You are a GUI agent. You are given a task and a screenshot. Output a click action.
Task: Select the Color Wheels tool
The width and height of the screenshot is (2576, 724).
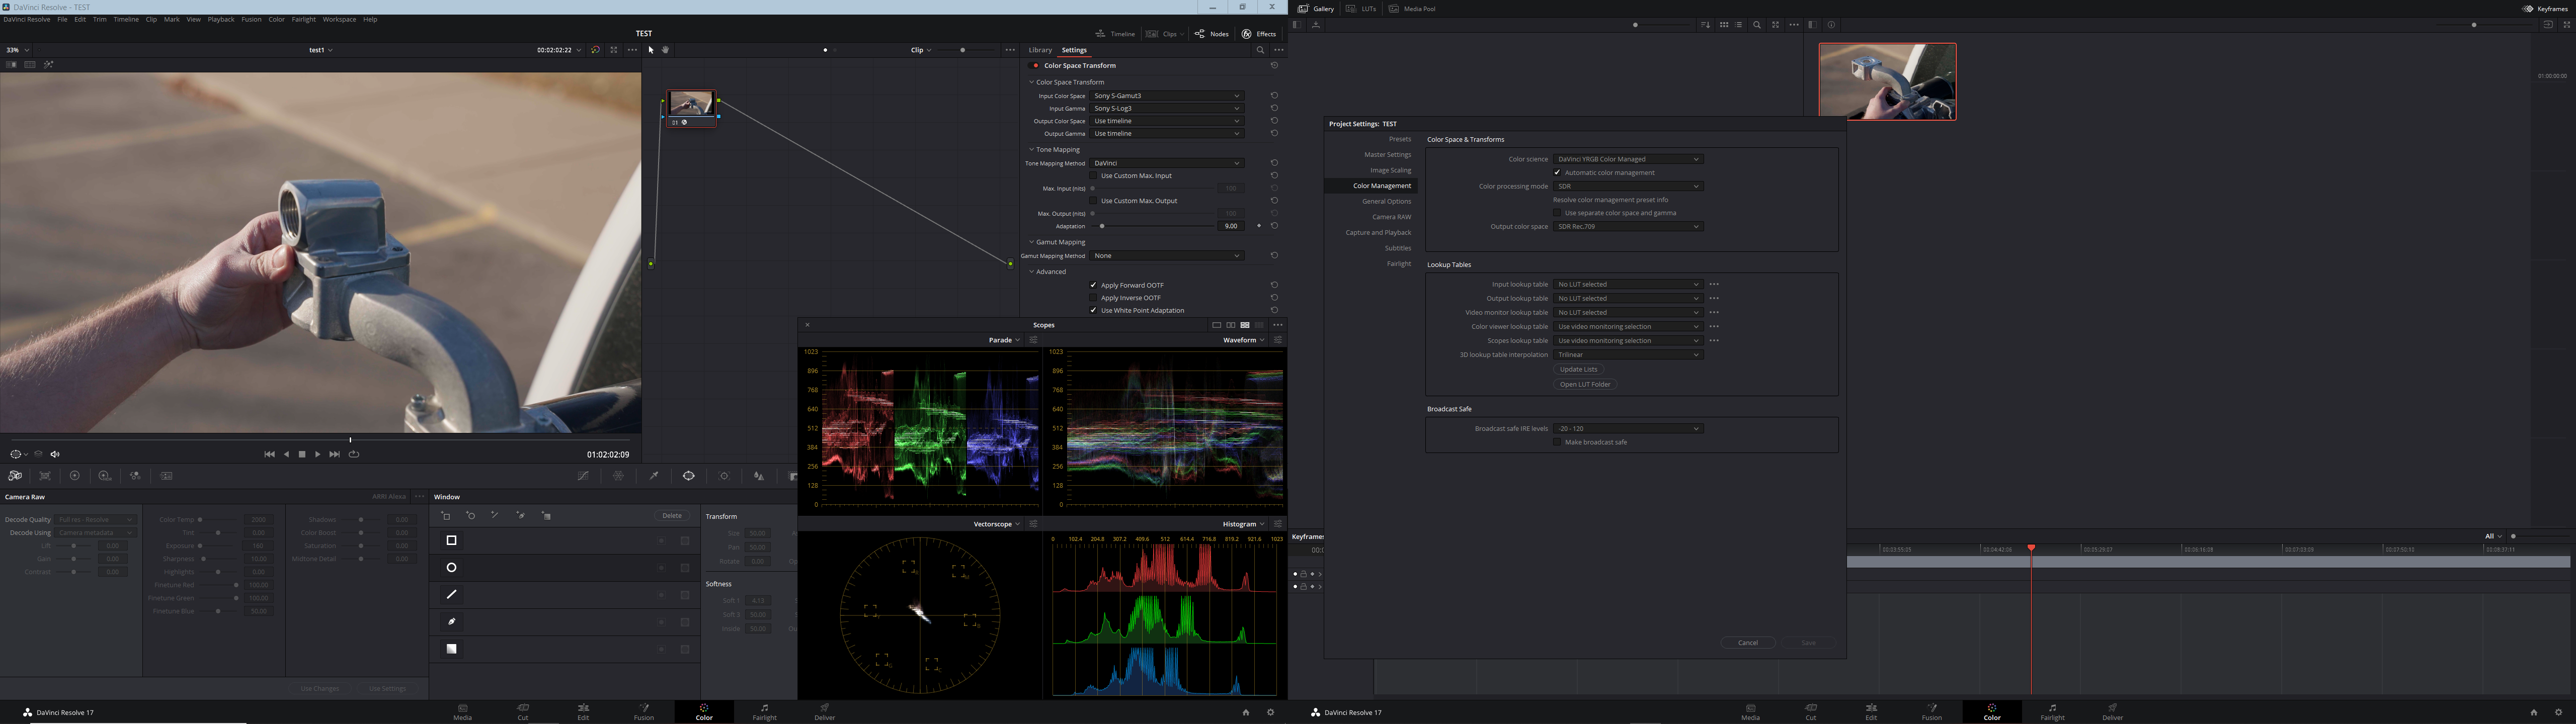click(75, 476)
